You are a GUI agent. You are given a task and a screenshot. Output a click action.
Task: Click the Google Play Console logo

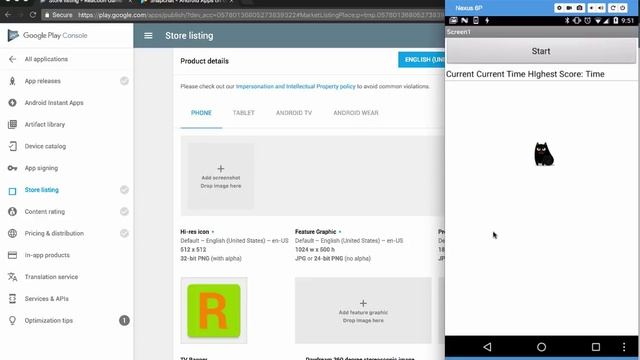pos(47,36)
